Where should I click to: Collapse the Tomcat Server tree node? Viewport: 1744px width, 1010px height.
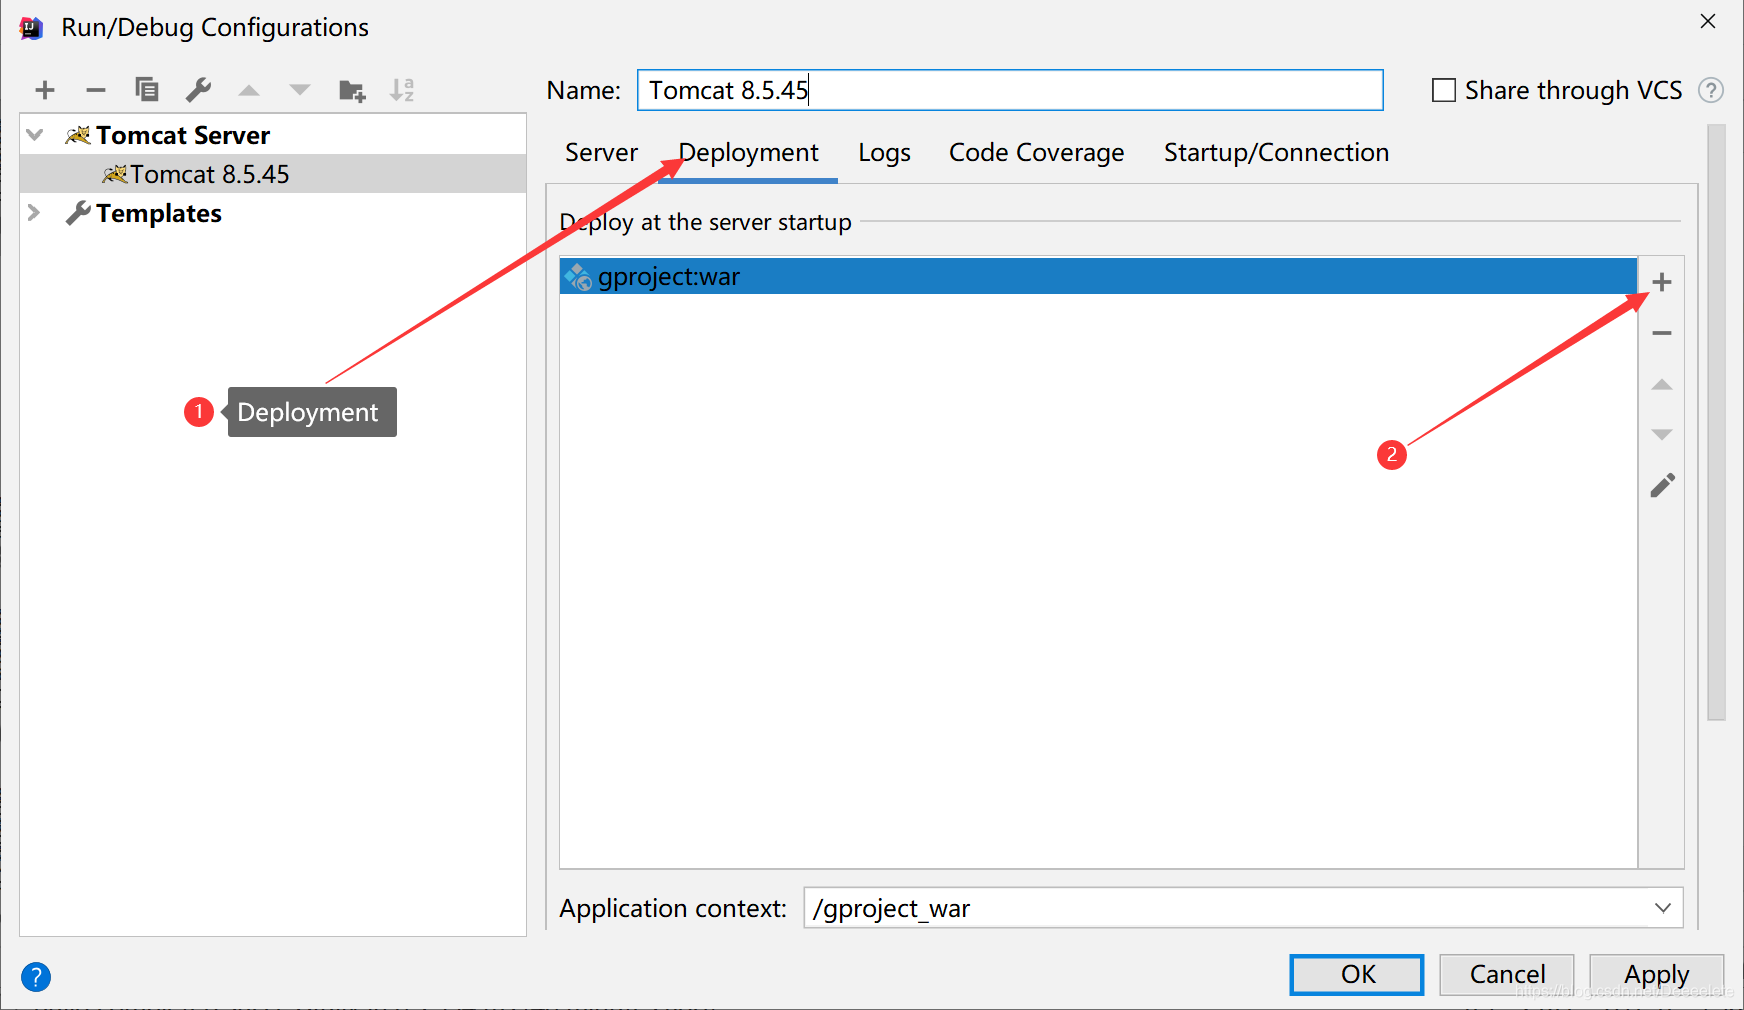click(x=35, y=134)
